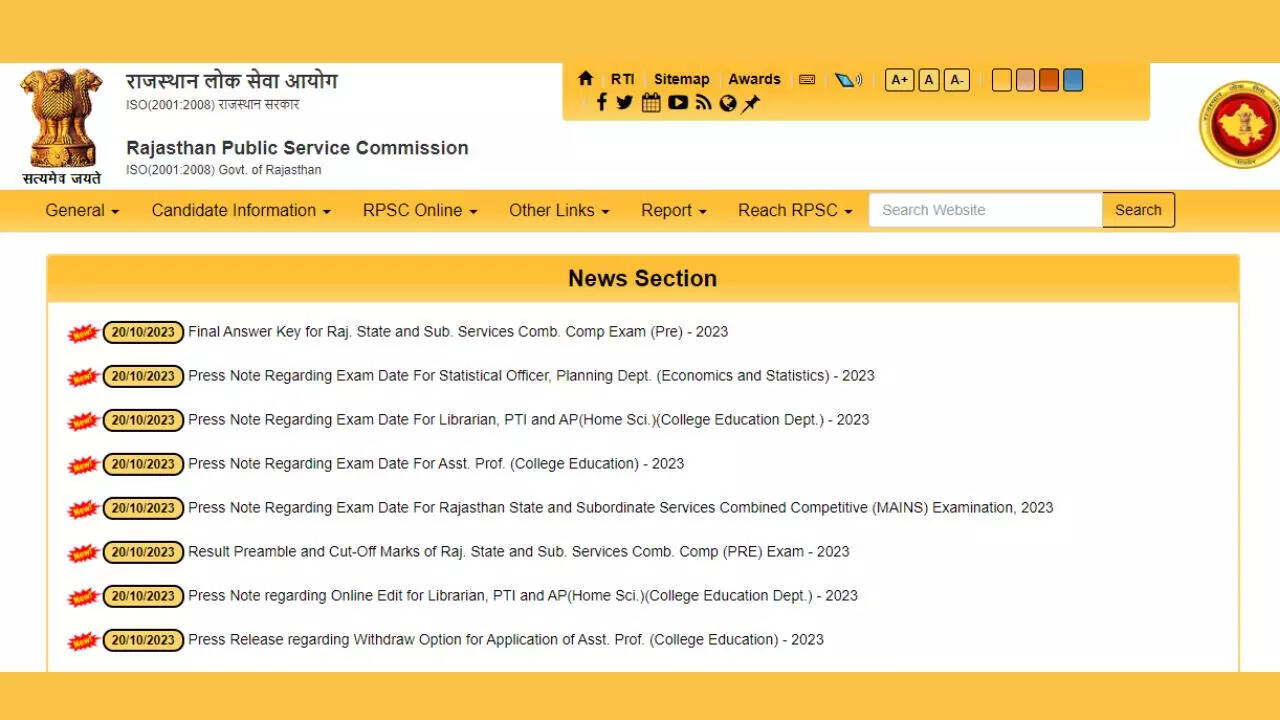Open the Twitter bird icon link
The height and width of the screenshot is (720, 1280).
(x=625, y=102)
